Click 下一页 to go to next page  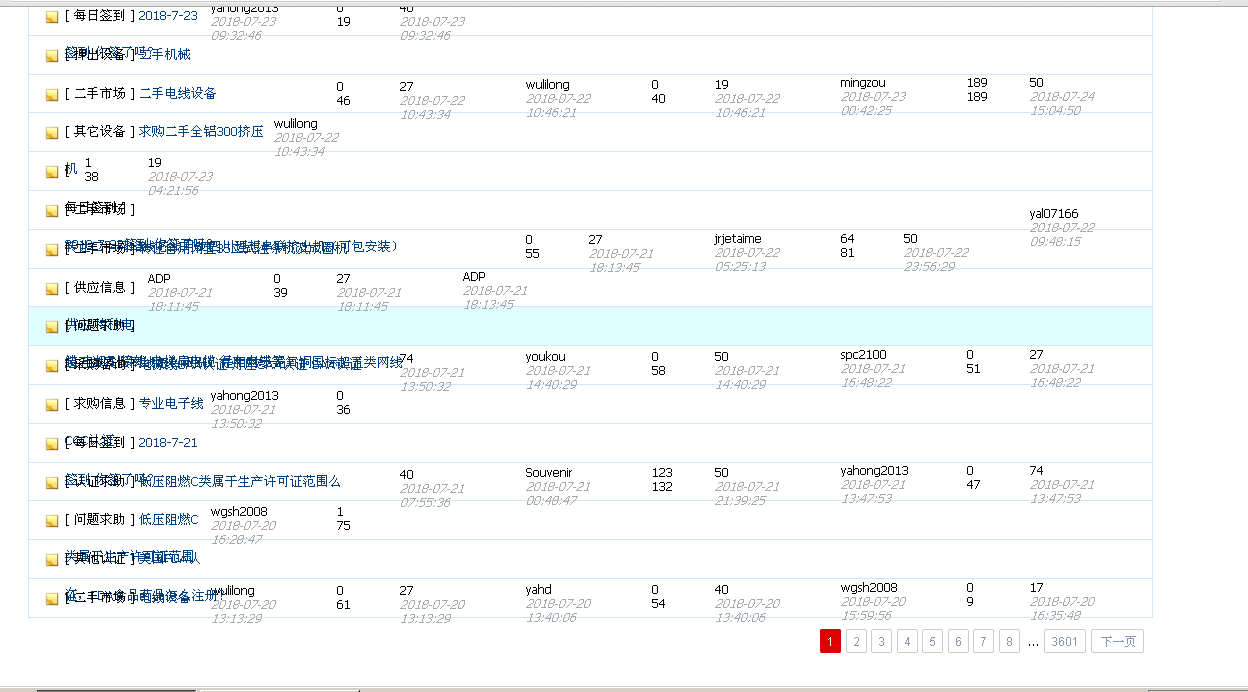click(x=1116, y=641)
